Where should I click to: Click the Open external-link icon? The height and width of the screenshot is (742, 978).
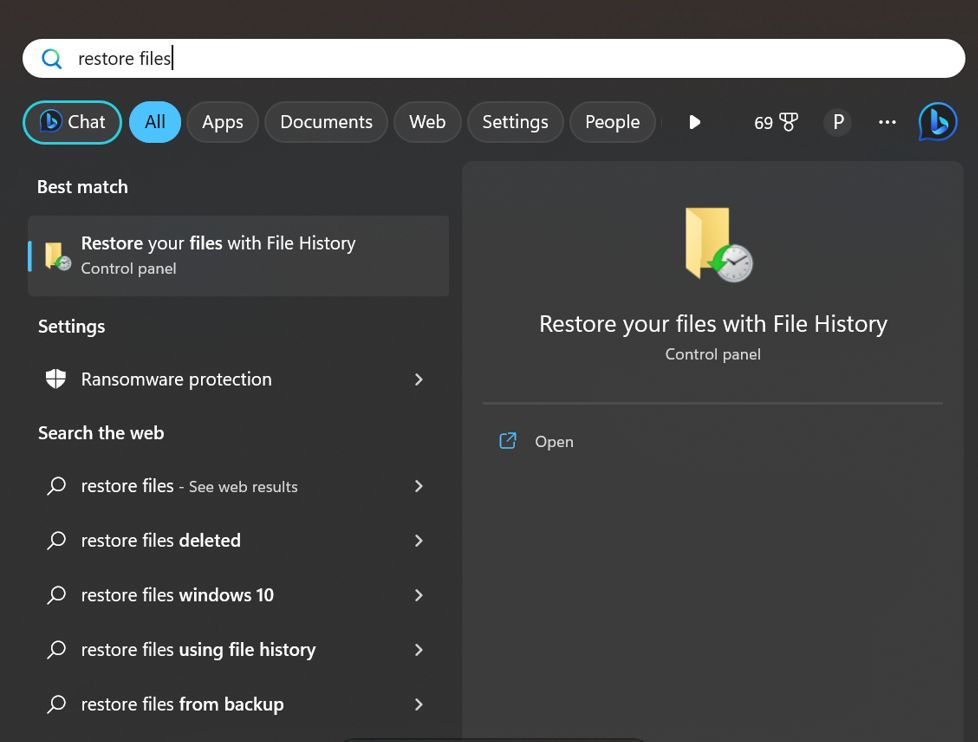pos(508,441)
